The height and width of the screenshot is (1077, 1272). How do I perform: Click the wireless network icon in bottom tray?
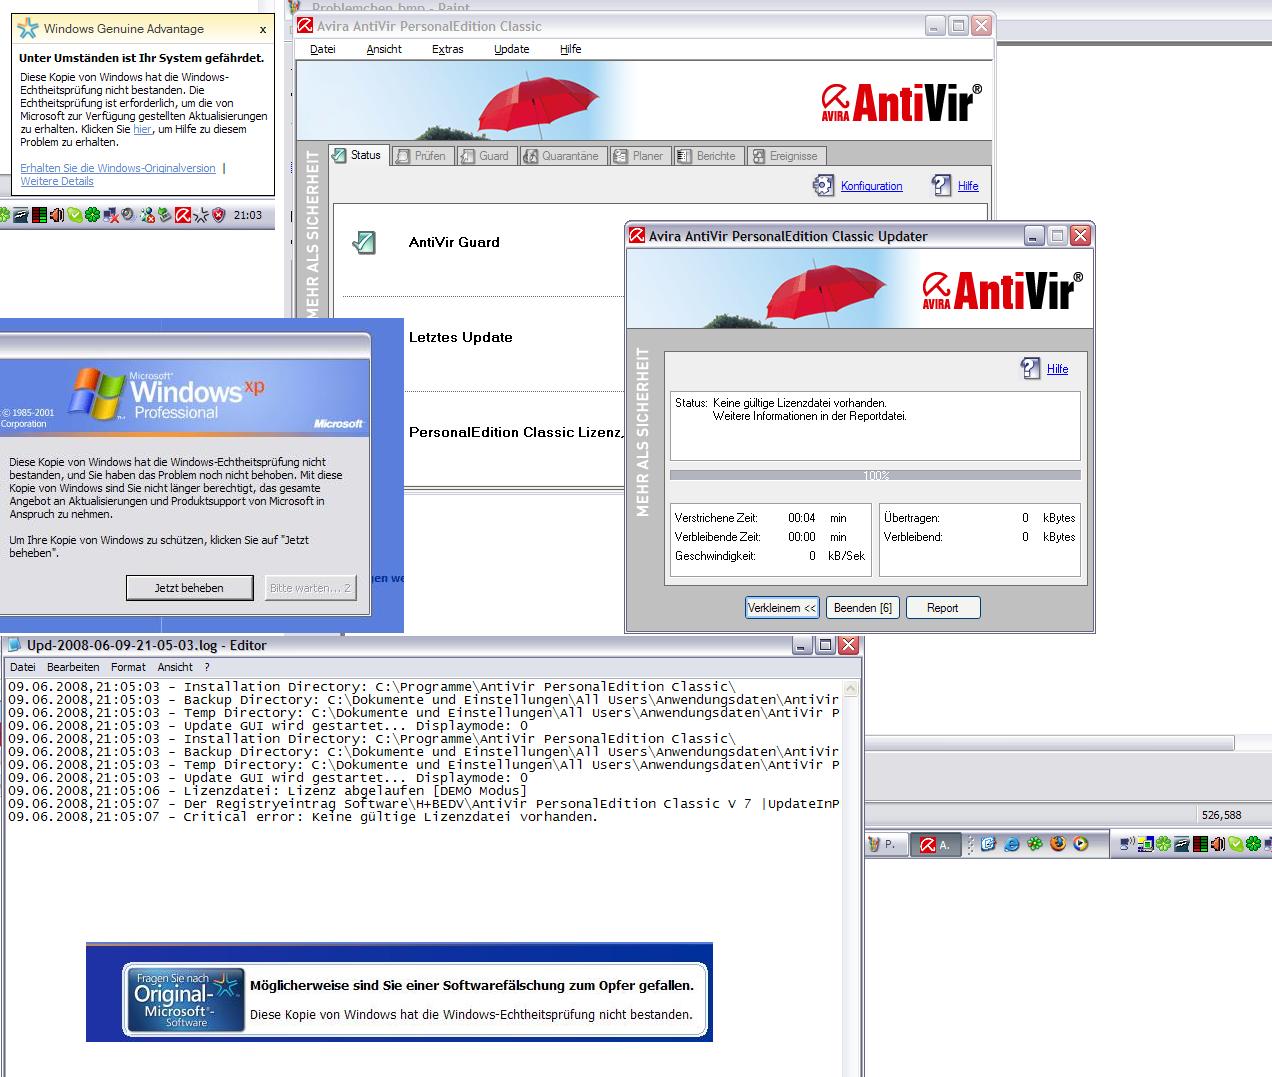(x=1127, y=844)
